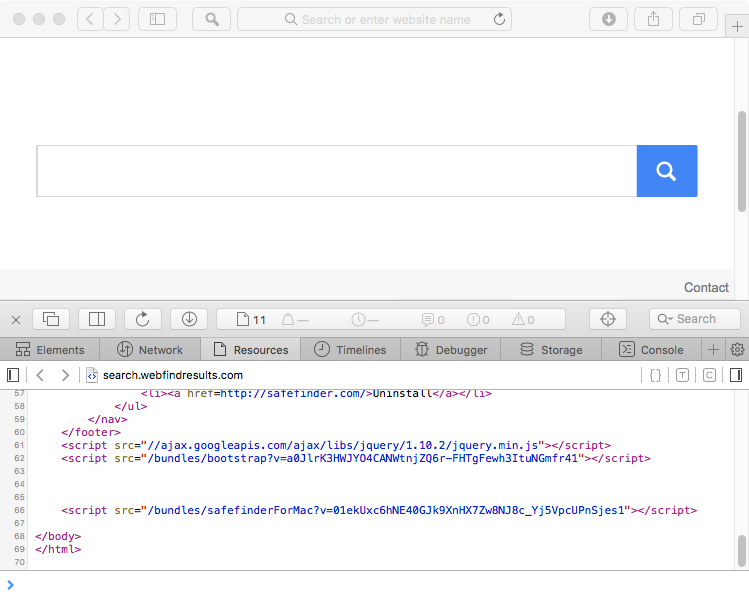Click the closing </nav> tag text
The width and height of the screenshot is (749, 600).
coord(107,419)
